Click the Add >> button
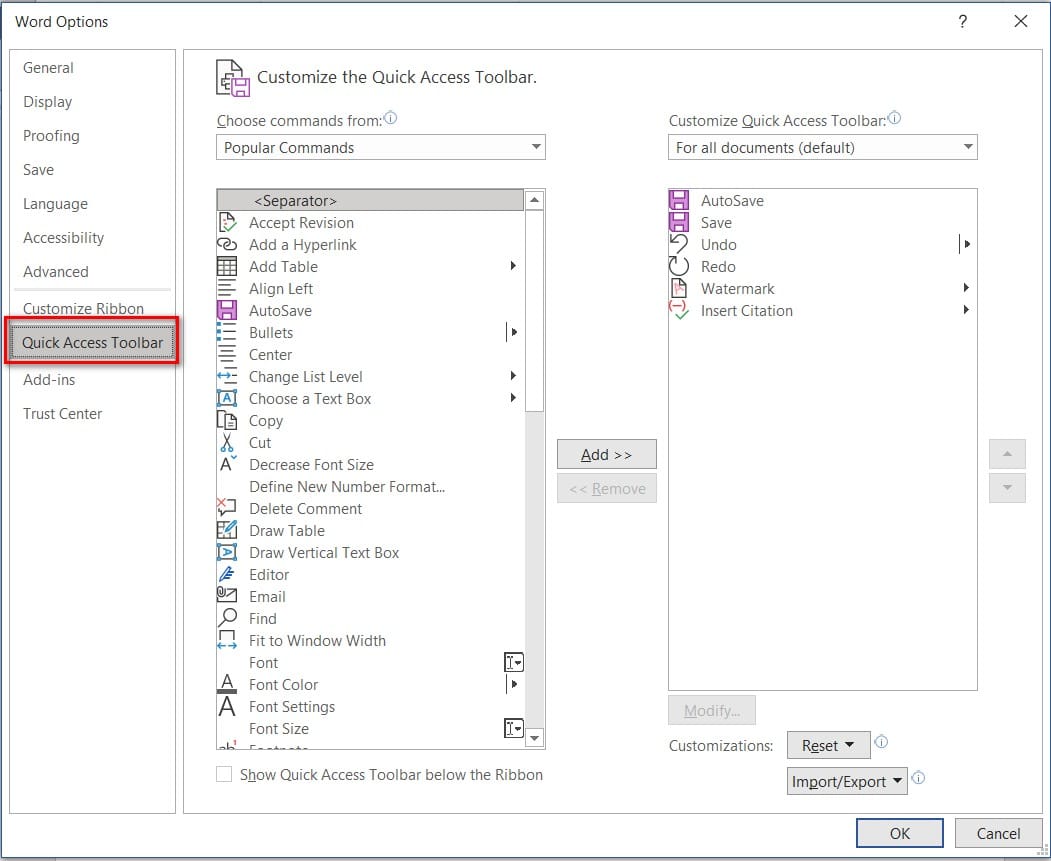Viewport: 1051px width, 861px height. tap(607, 454)
